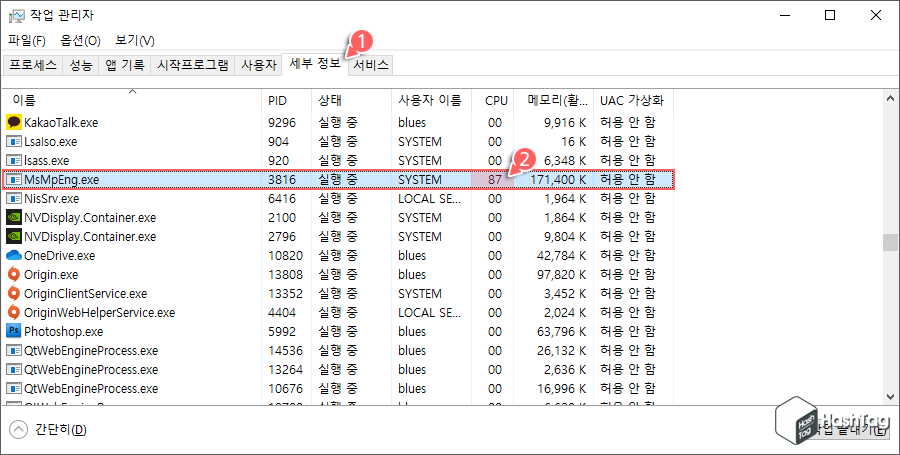Click the OriginWebHelperService.exe icon

(14, 312)
